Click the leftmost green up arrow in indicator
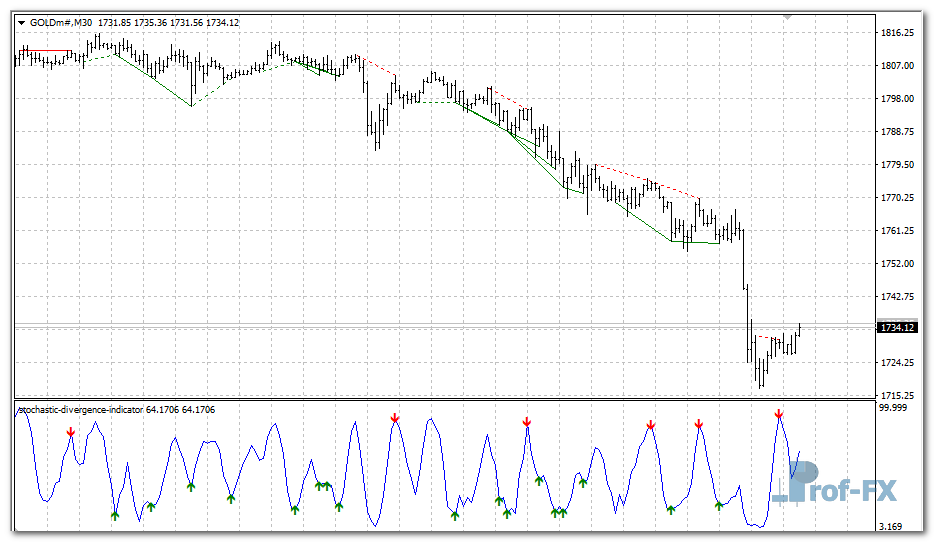This screenshot has width=934, height=542. pyautogui.click(x=115, y=515)
